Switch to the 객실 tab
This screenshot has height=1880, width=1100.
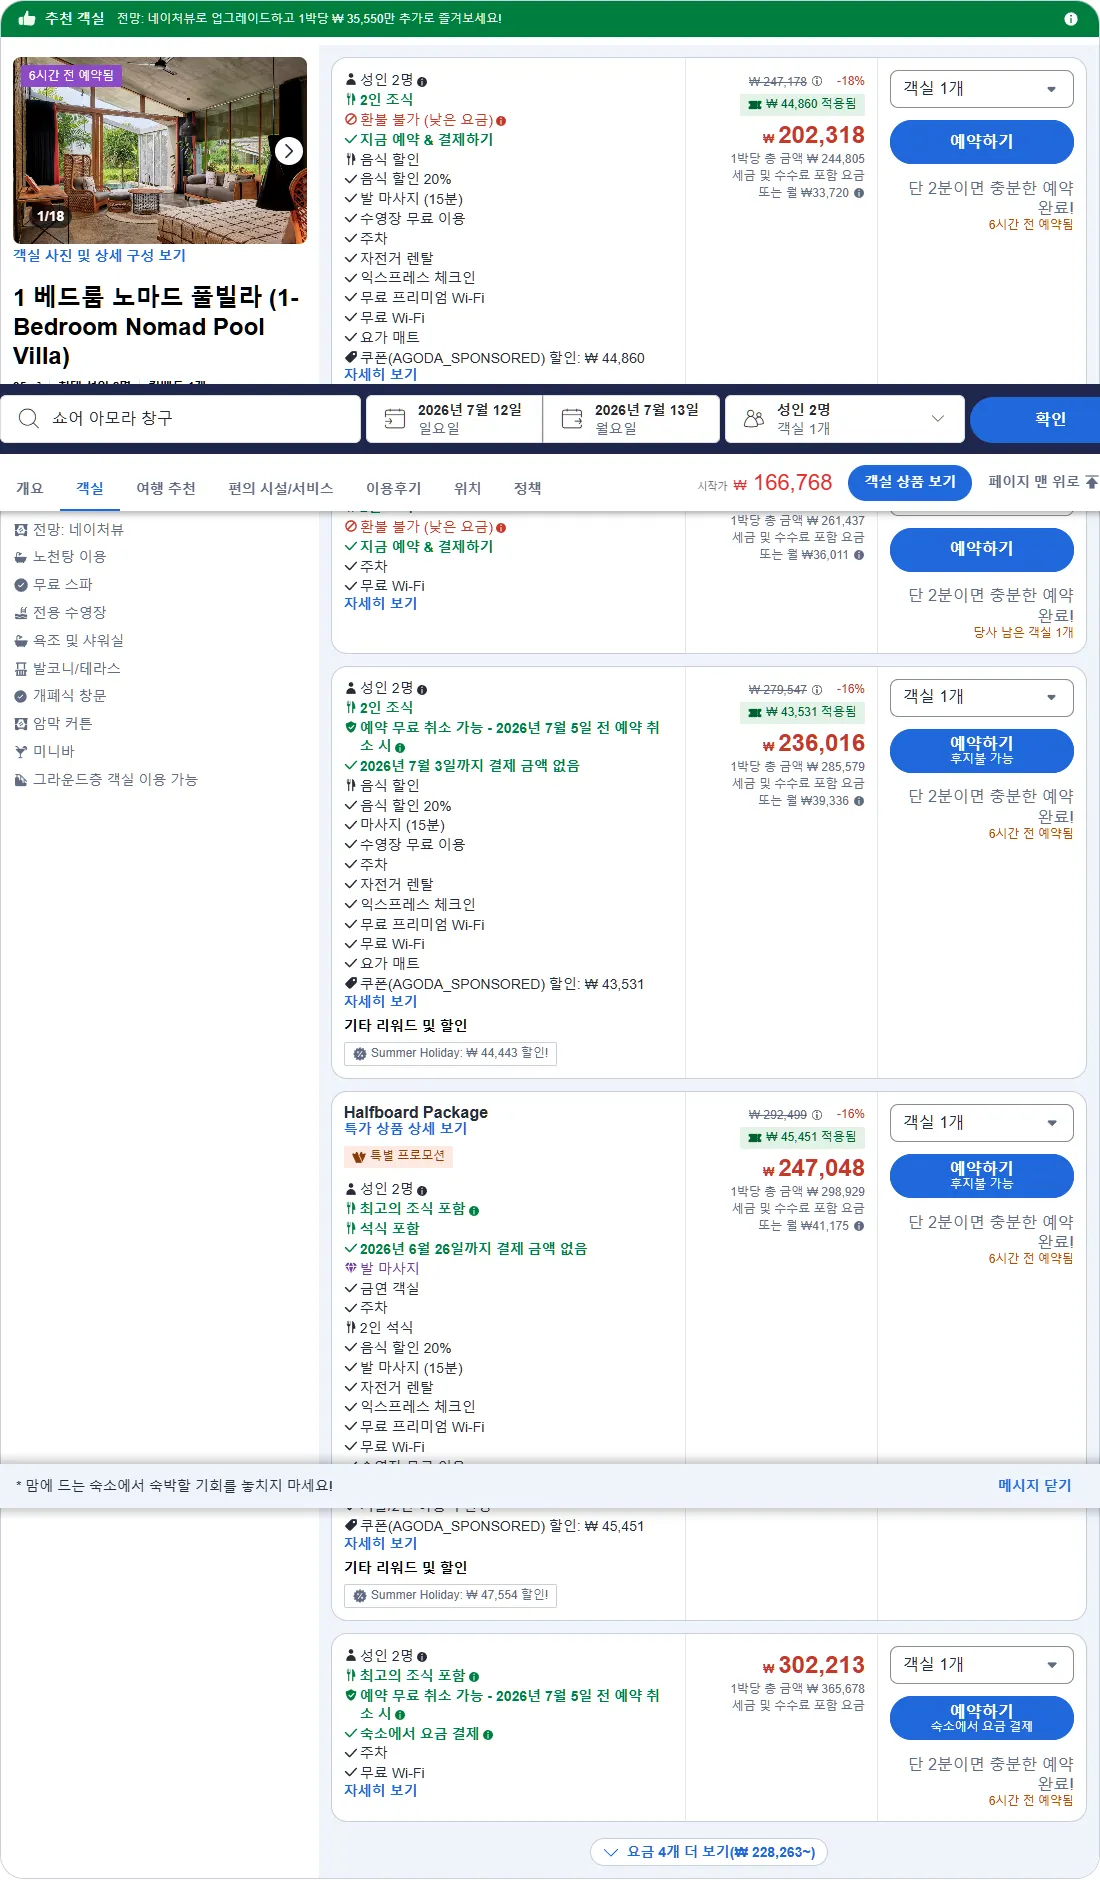[x=90, y=489]
